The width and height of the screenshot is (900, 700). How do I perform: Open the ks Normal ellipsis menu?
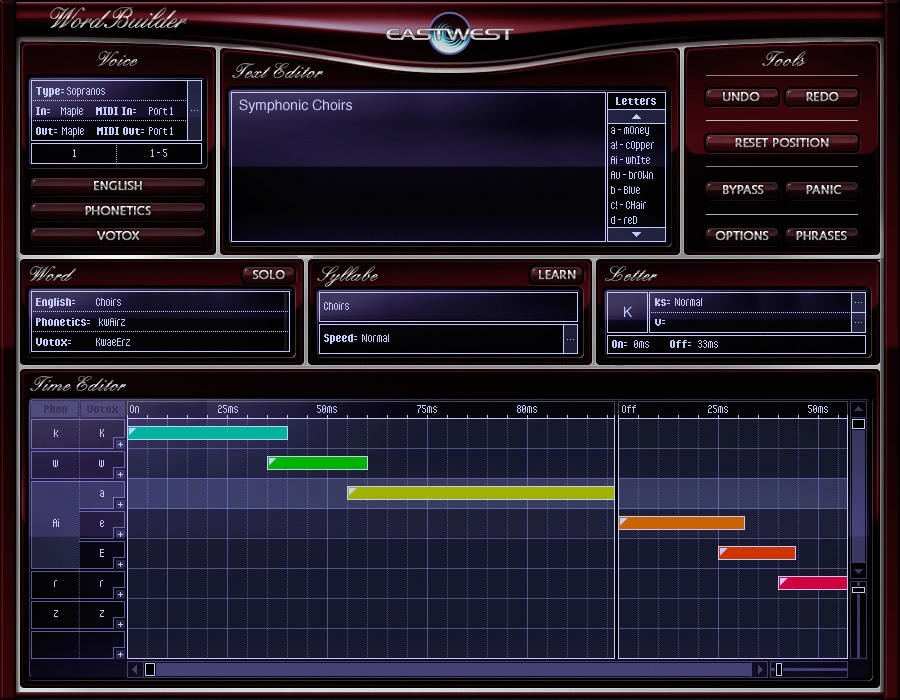click(x=858, y=302)
